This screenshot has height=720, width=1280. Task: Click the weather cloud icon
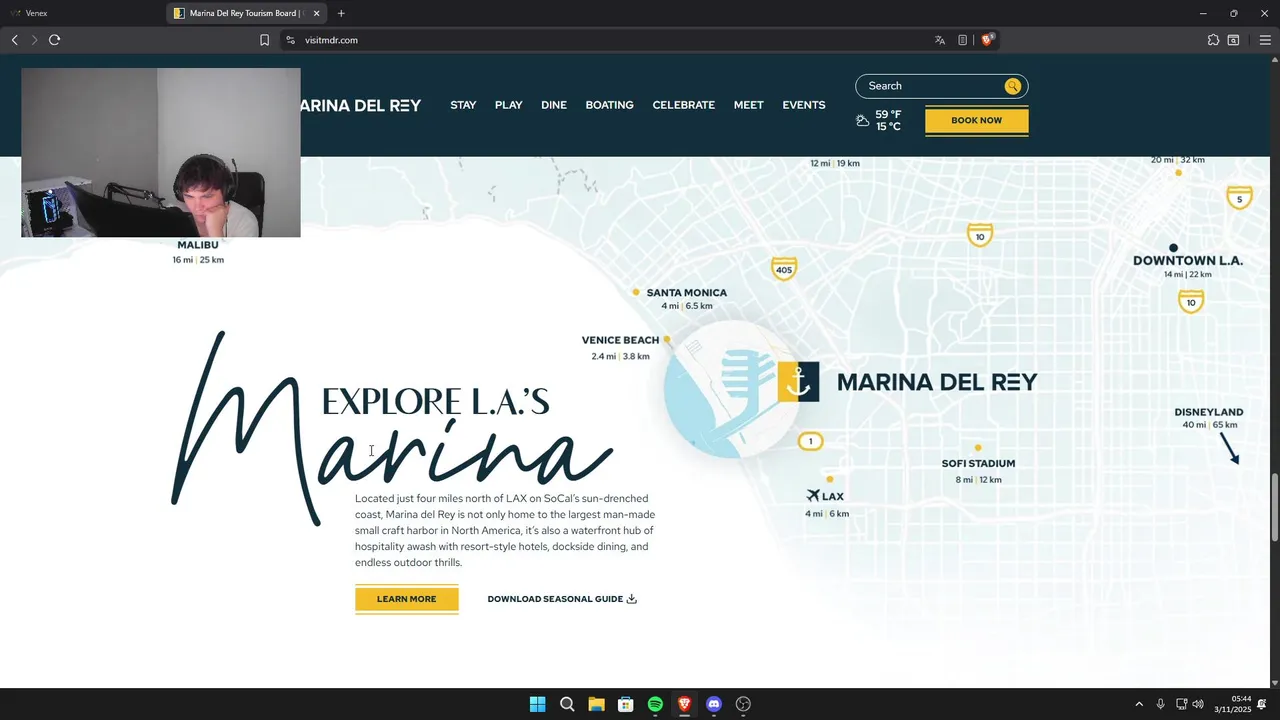click(863, 121)
